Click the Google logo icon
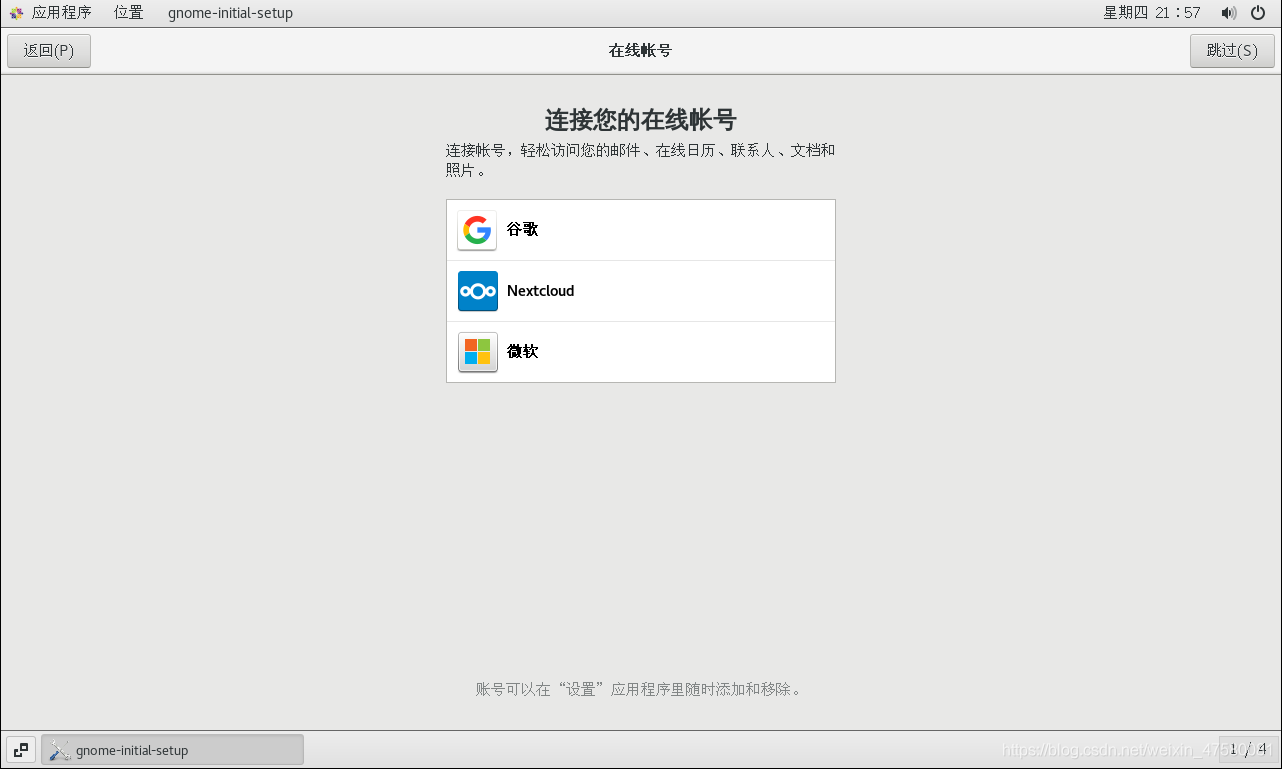Image resolution: width=1282 pixels, height=769 pixels. [x=477, y=230]
